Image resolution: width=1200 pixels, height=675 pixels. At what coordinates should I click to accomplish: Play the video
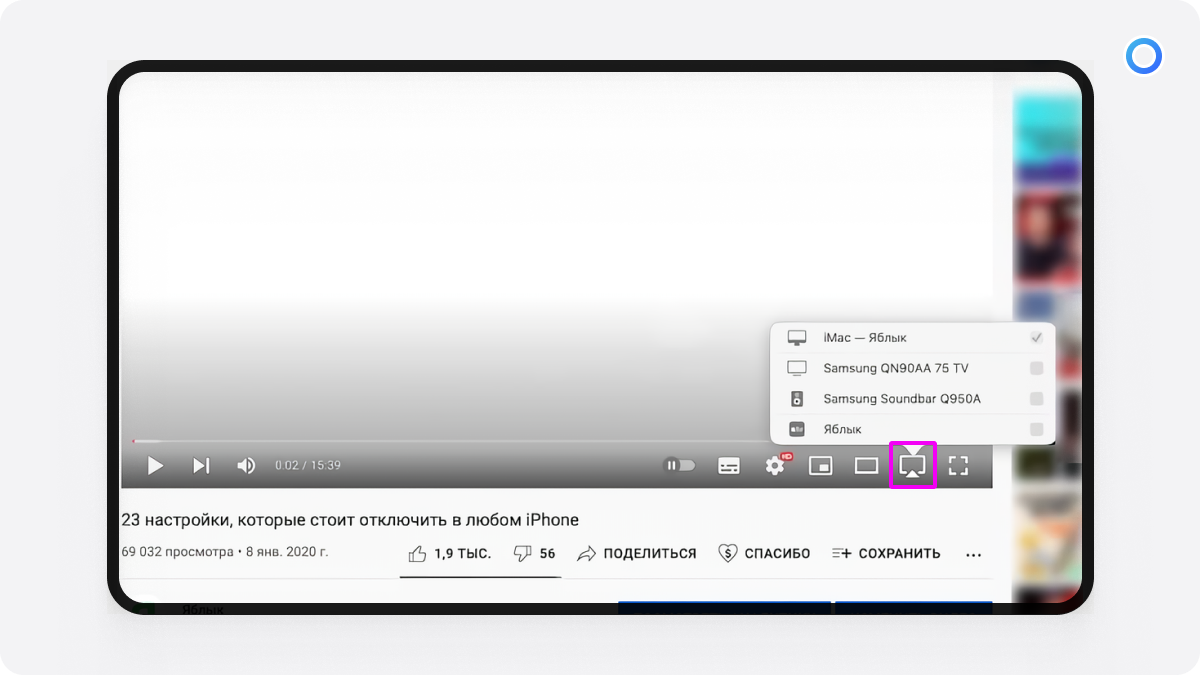point(155,466)
